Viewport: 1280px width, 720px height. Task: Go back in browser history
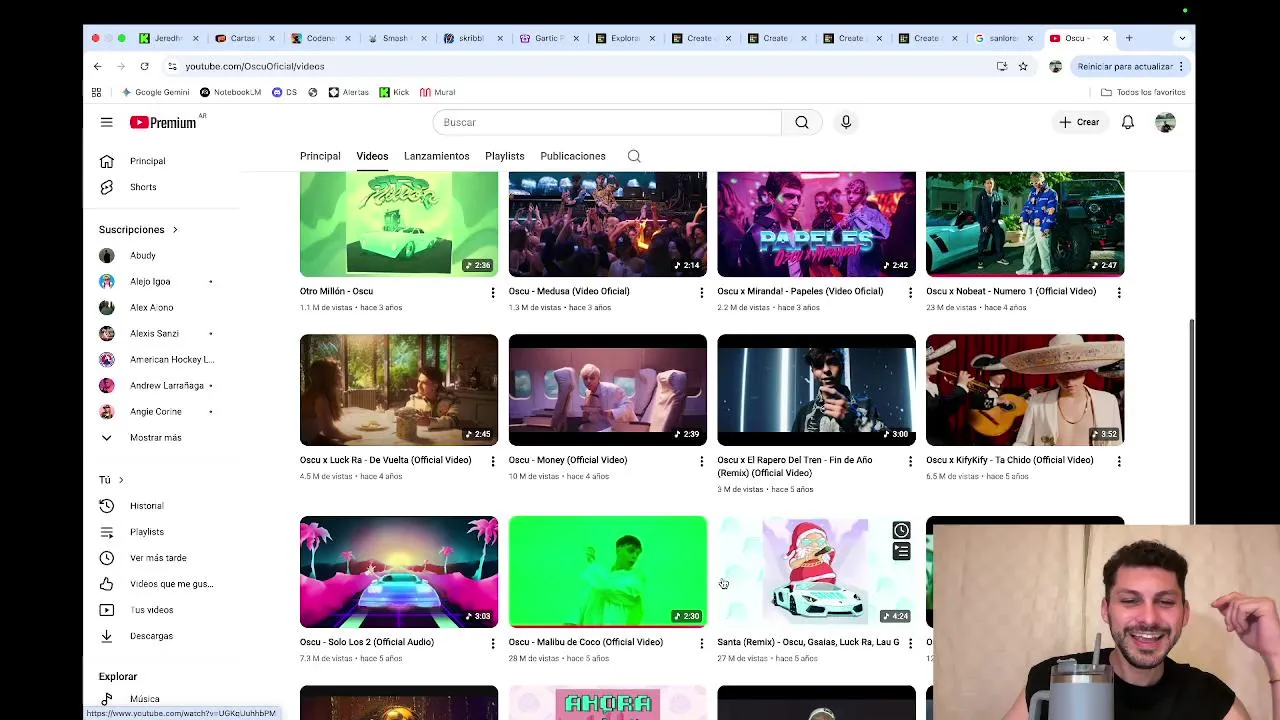click(97, 66)
